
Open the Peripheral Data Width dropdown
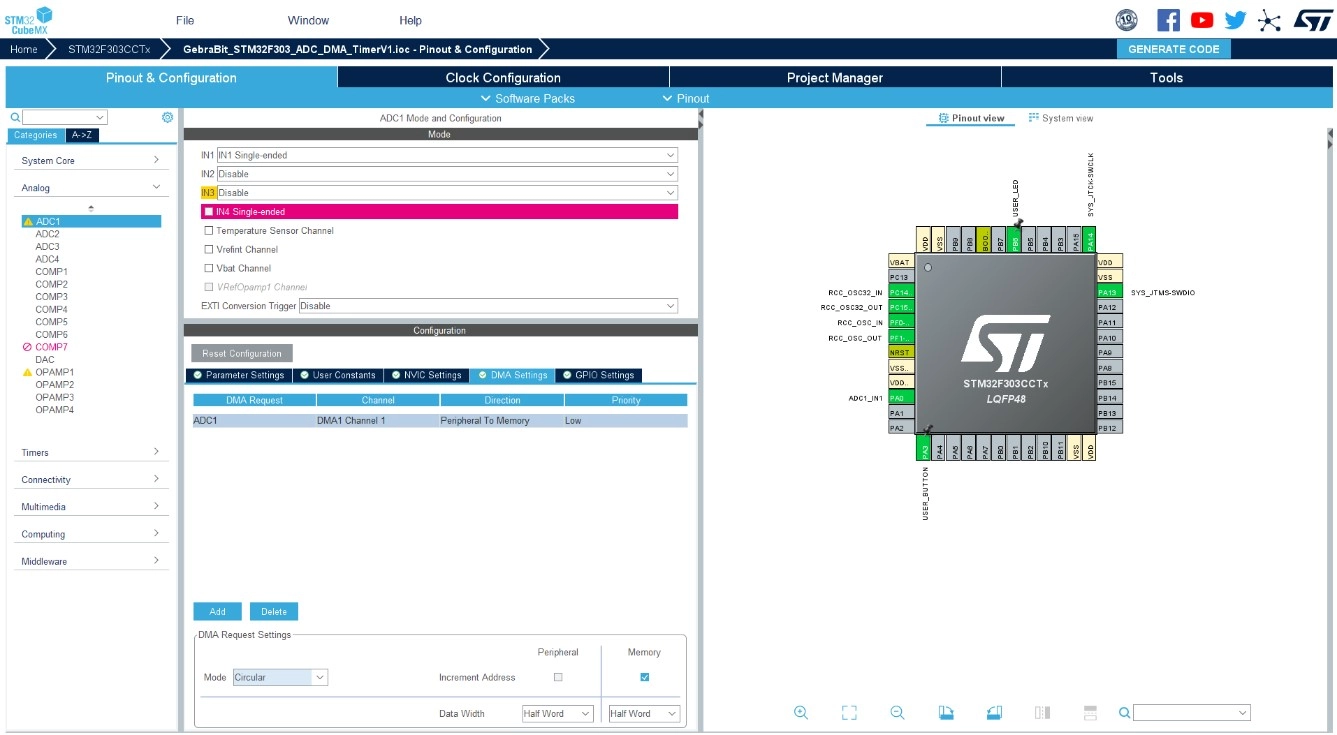tap(558, 714)
